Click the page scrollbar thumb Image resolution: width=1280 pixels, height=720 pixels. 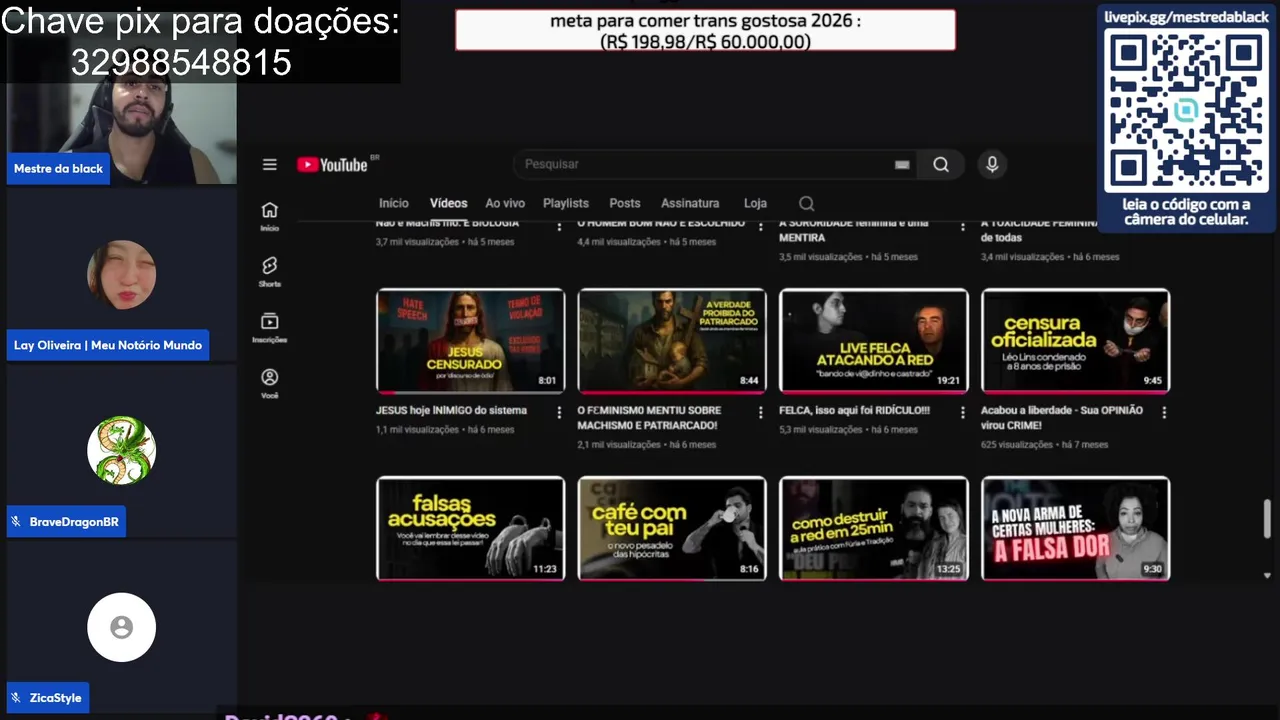[x=1267, y=519]
